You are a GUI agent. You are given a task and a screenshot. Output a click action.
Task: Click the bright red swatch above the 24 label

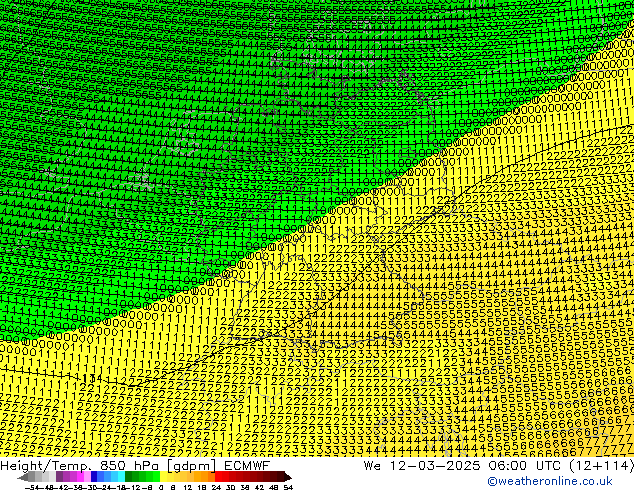(x=218, y=477)
